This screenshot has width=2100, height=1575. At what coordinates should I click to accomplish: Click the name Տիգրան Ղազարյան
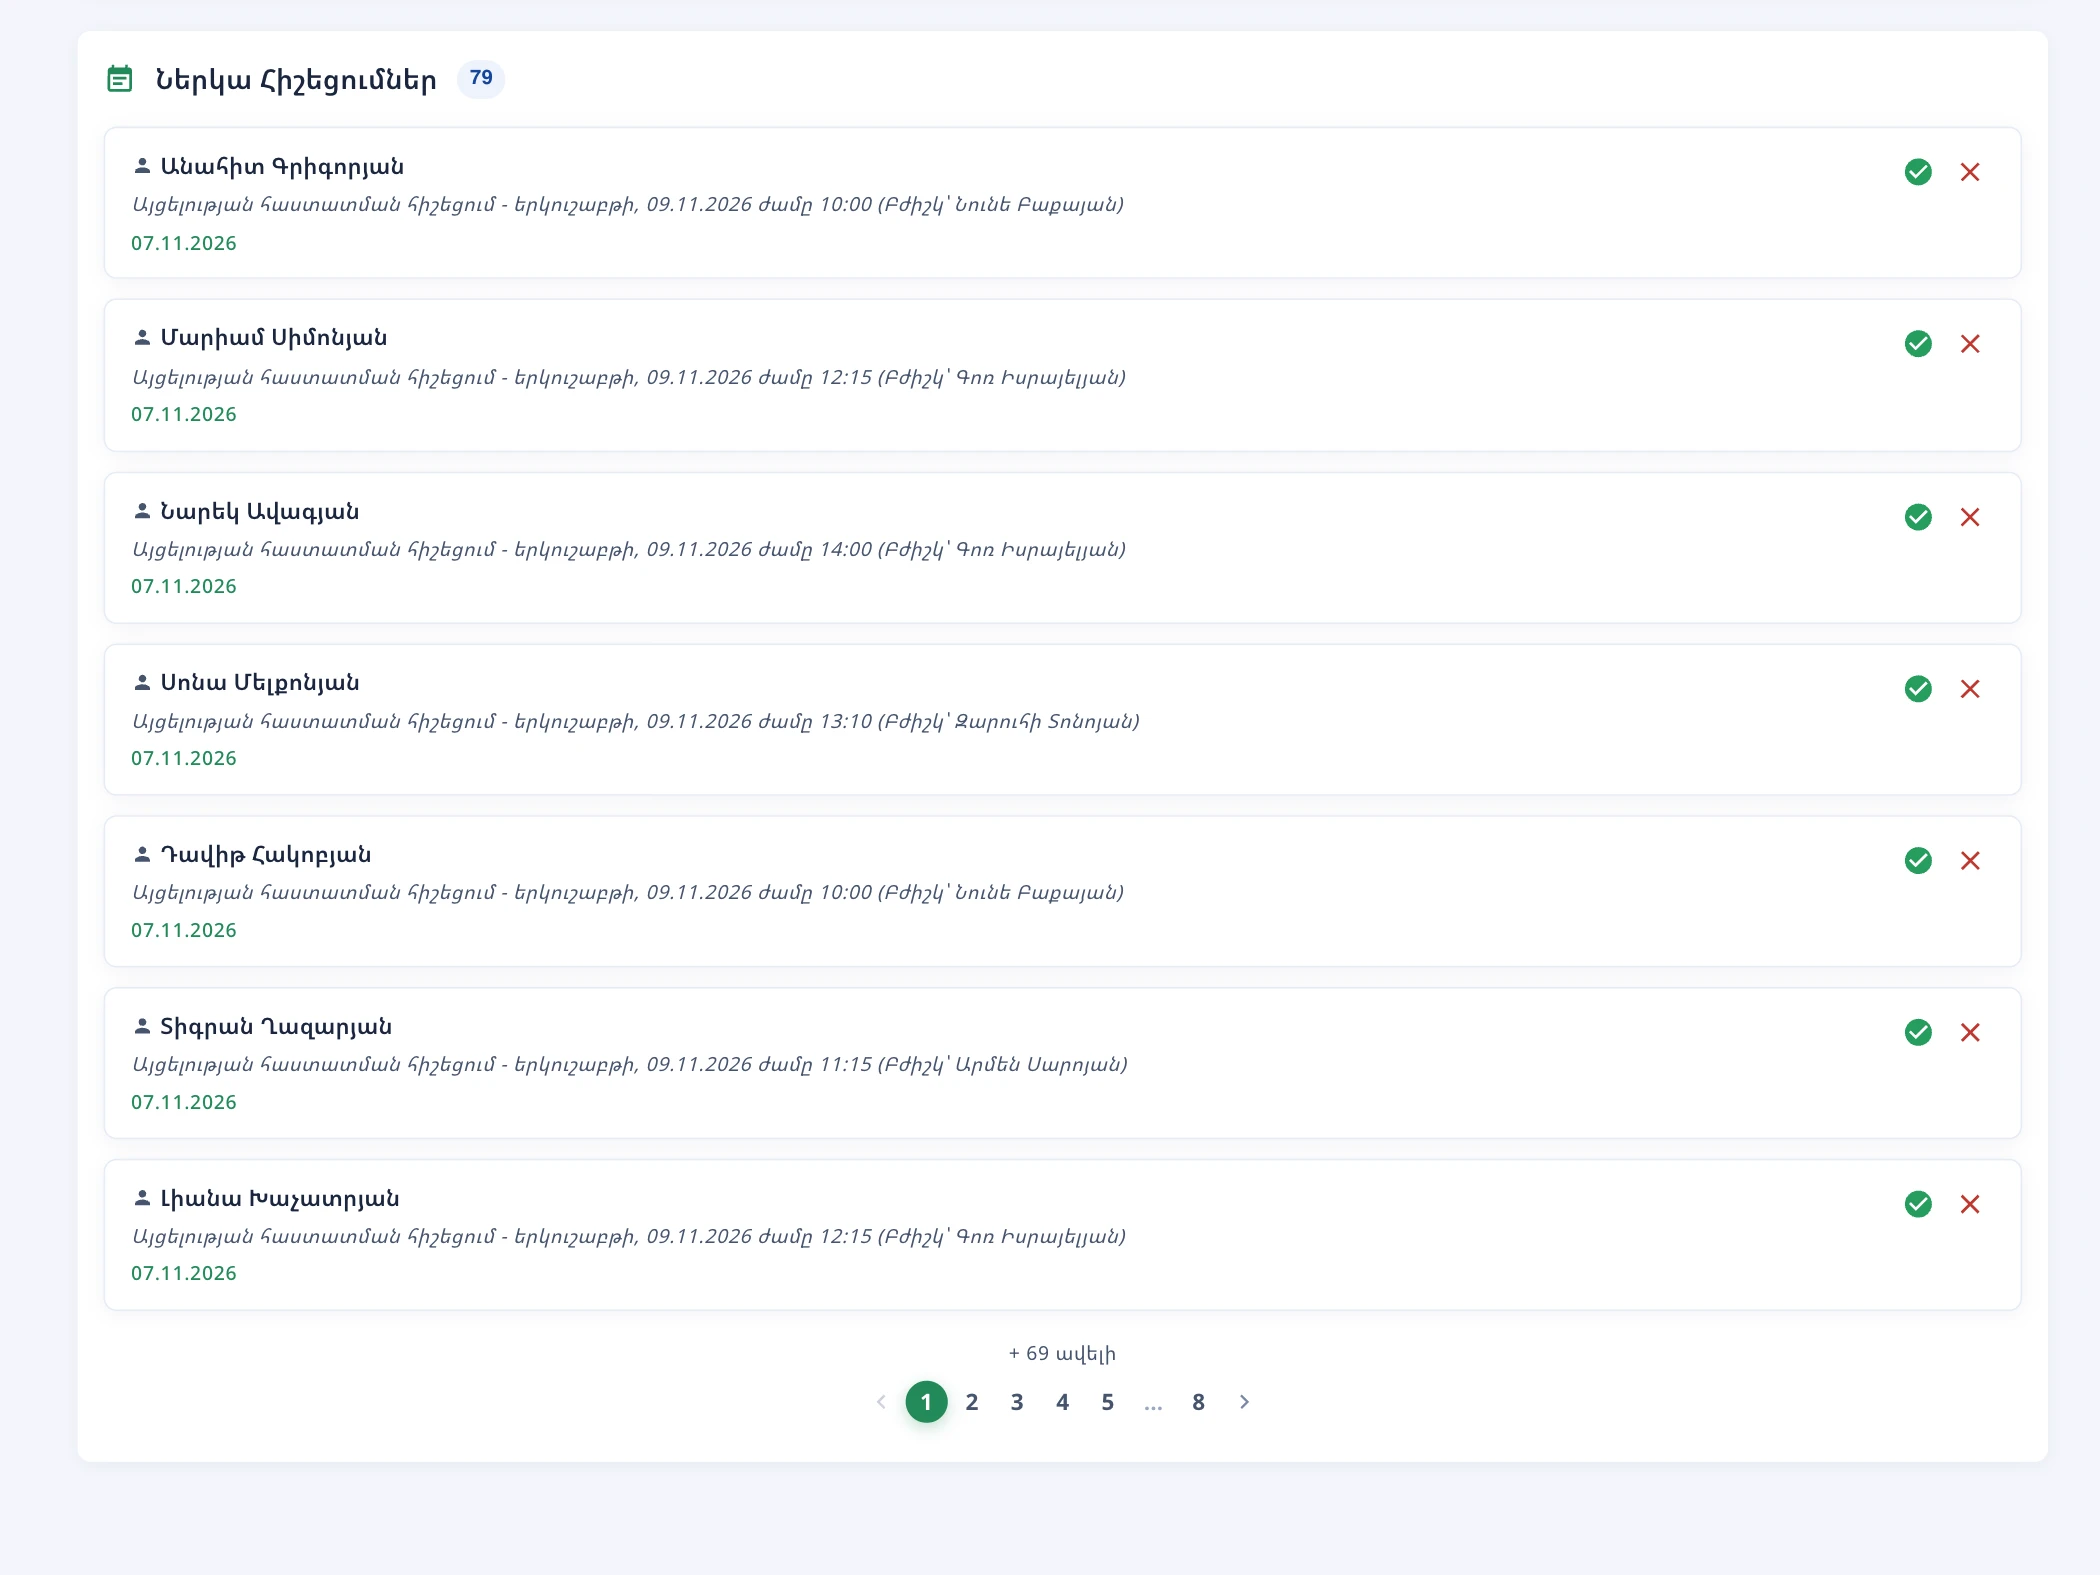276,1027
